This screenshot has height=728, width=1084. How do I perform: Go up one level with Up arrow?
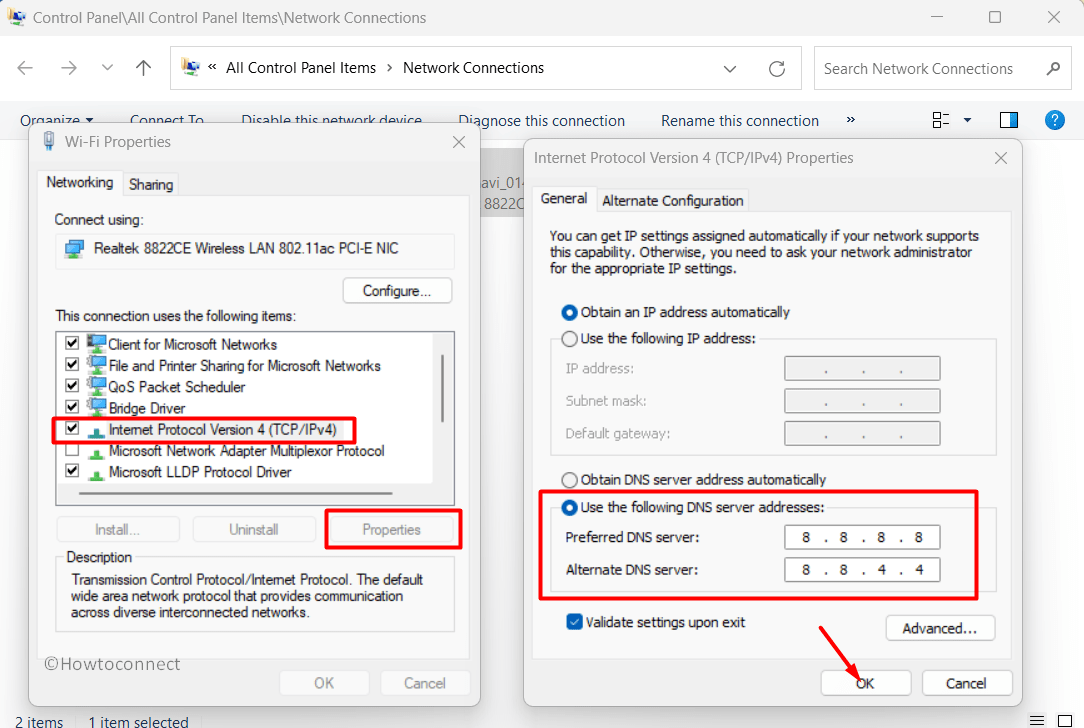coord(143,68)
